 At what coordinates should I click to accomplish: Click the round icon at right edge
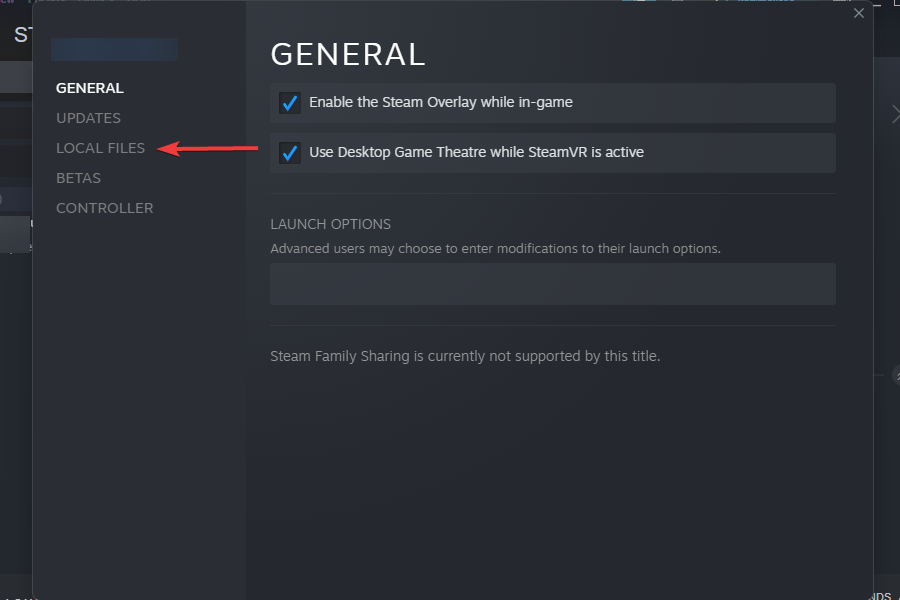click(896, 376)
